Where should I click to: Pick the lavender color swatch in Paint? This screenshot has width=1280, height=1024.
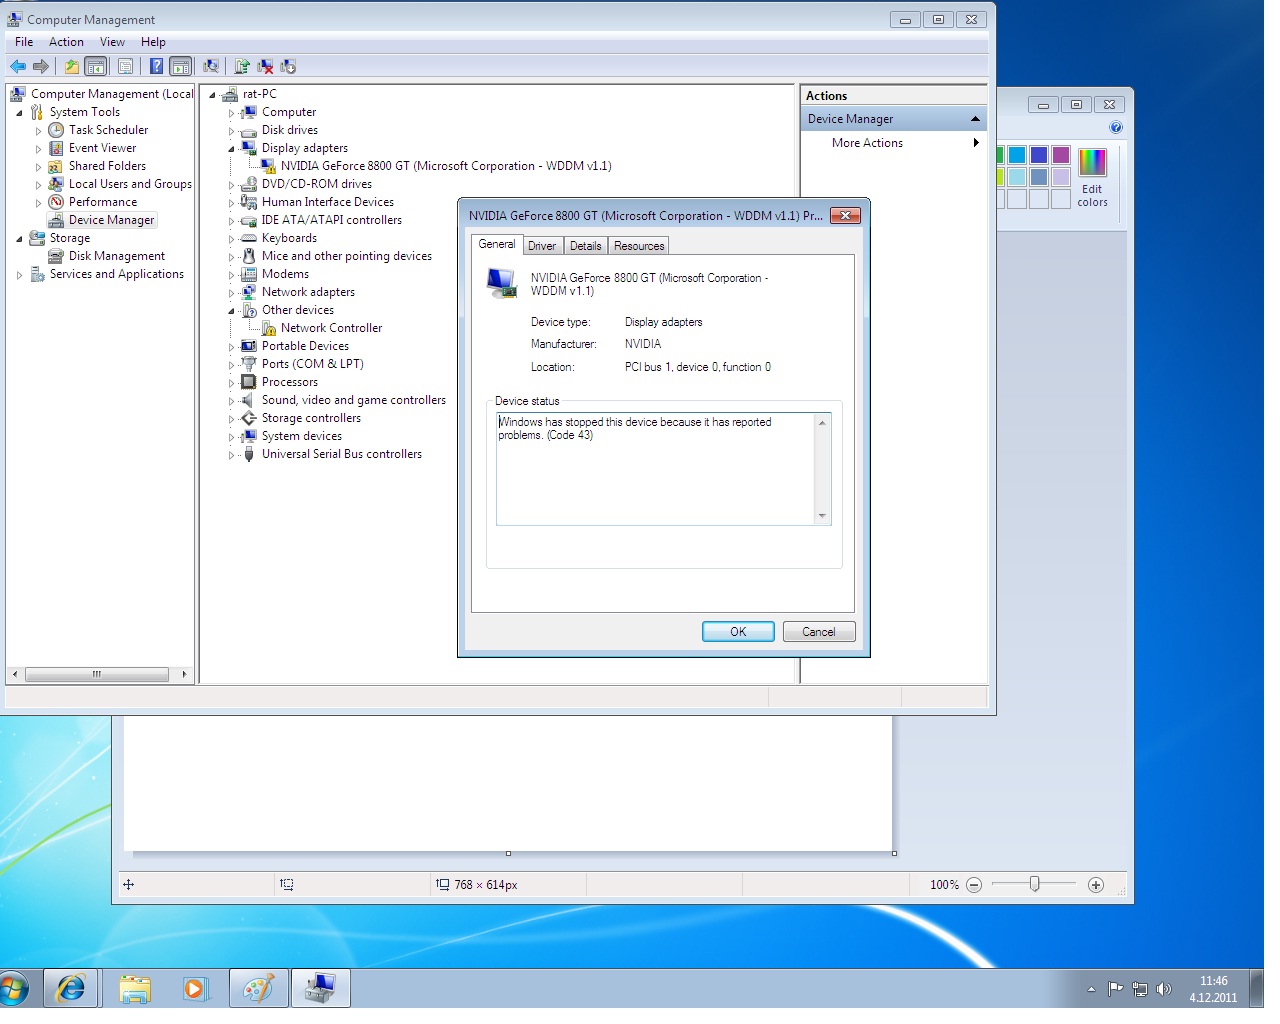point(1061,177)
